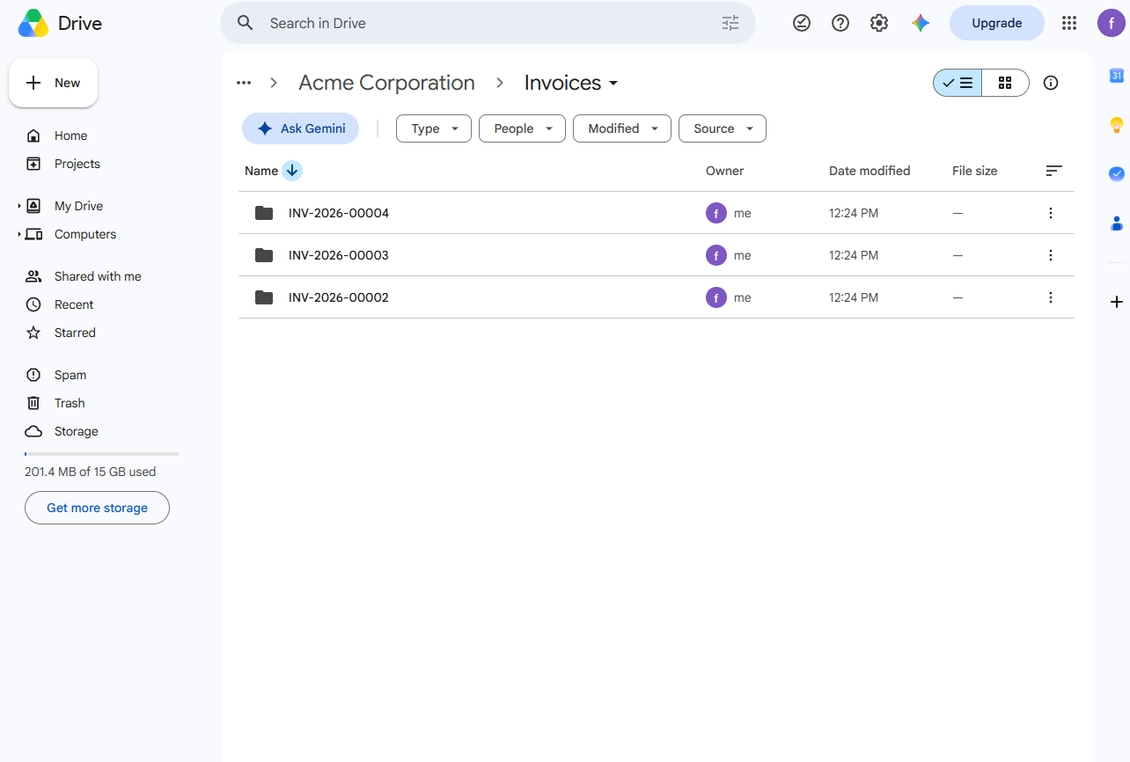The height and width of the screenshot is (762, 1130).
Task: Open the Storage section
Action: pyautogui.click(x=76, y=431)
